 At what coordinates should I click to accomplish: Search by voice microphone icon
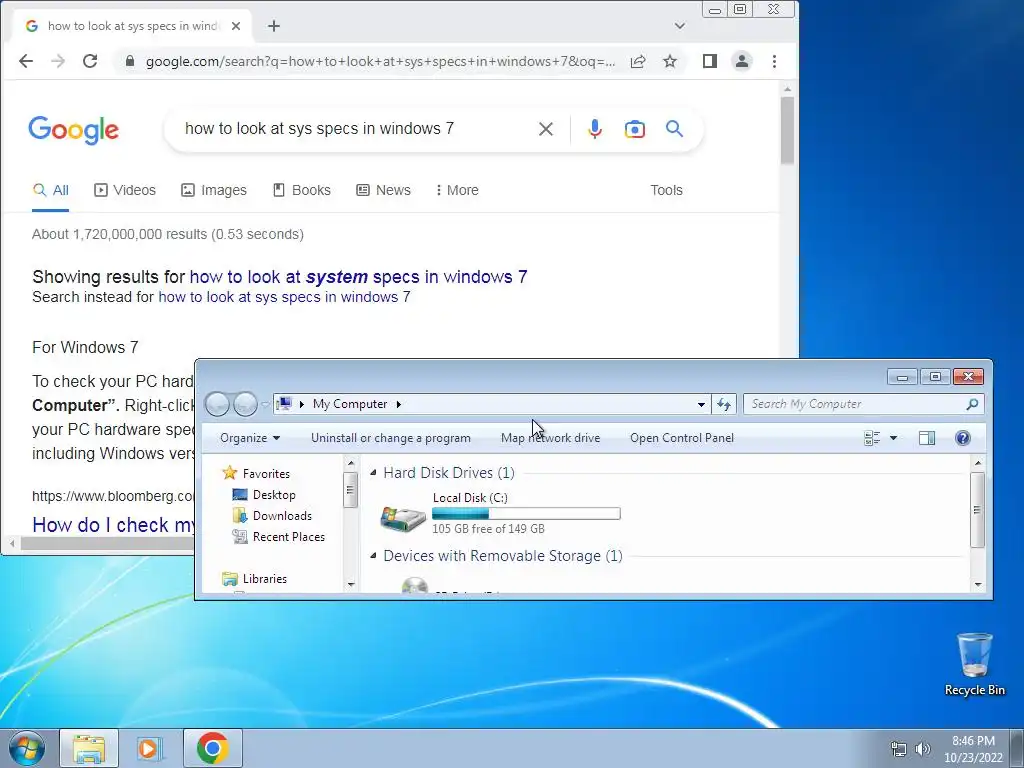[594, 129]
